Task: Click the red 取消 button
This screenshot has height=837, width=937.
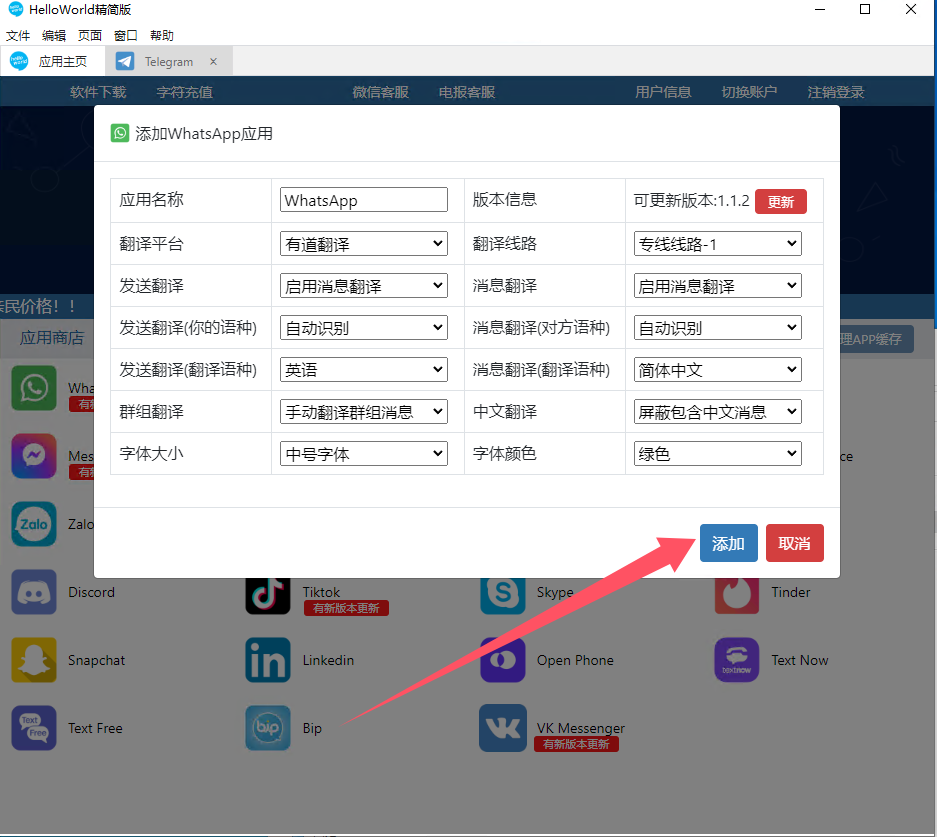Action: [795, 543]
